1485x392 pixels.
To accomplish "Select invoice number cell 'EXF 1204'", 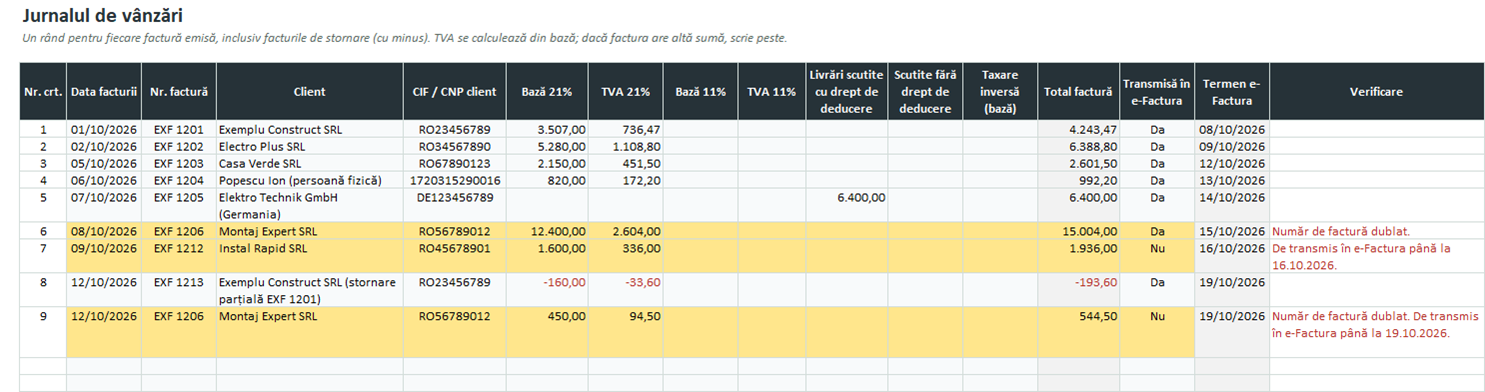I will pyautogui.click(x=179, y=180).
